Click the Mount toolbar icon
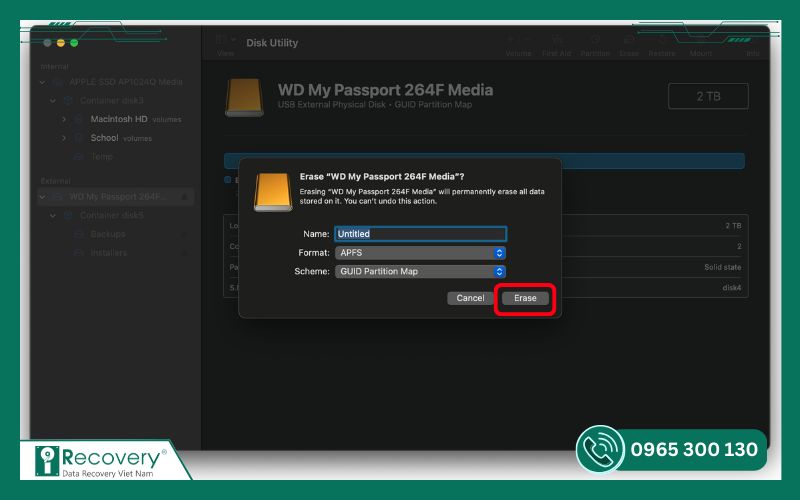The width and height of the screenshot is (800, 500). [x=701, y=40]
